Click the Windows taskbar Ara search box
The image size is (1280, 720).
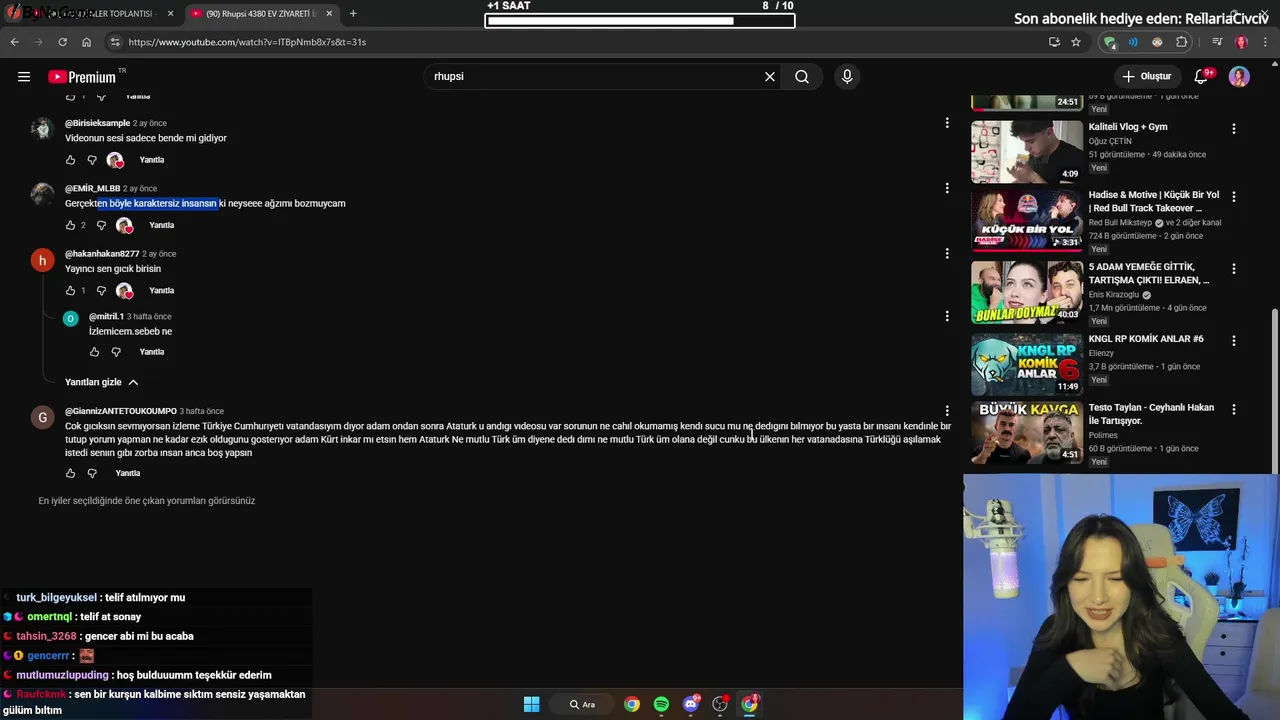[583, 704]
